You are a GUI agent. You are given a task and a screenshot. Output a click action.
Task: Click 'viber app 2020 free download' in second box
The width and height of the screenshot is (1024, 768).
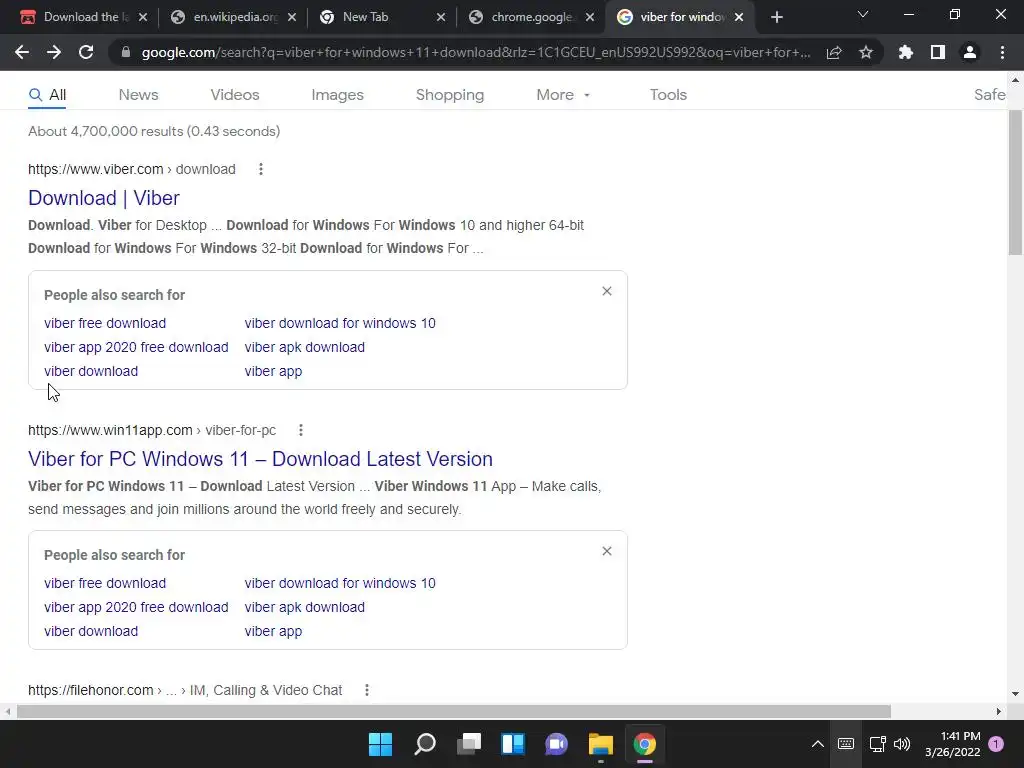tap(136, 607)
